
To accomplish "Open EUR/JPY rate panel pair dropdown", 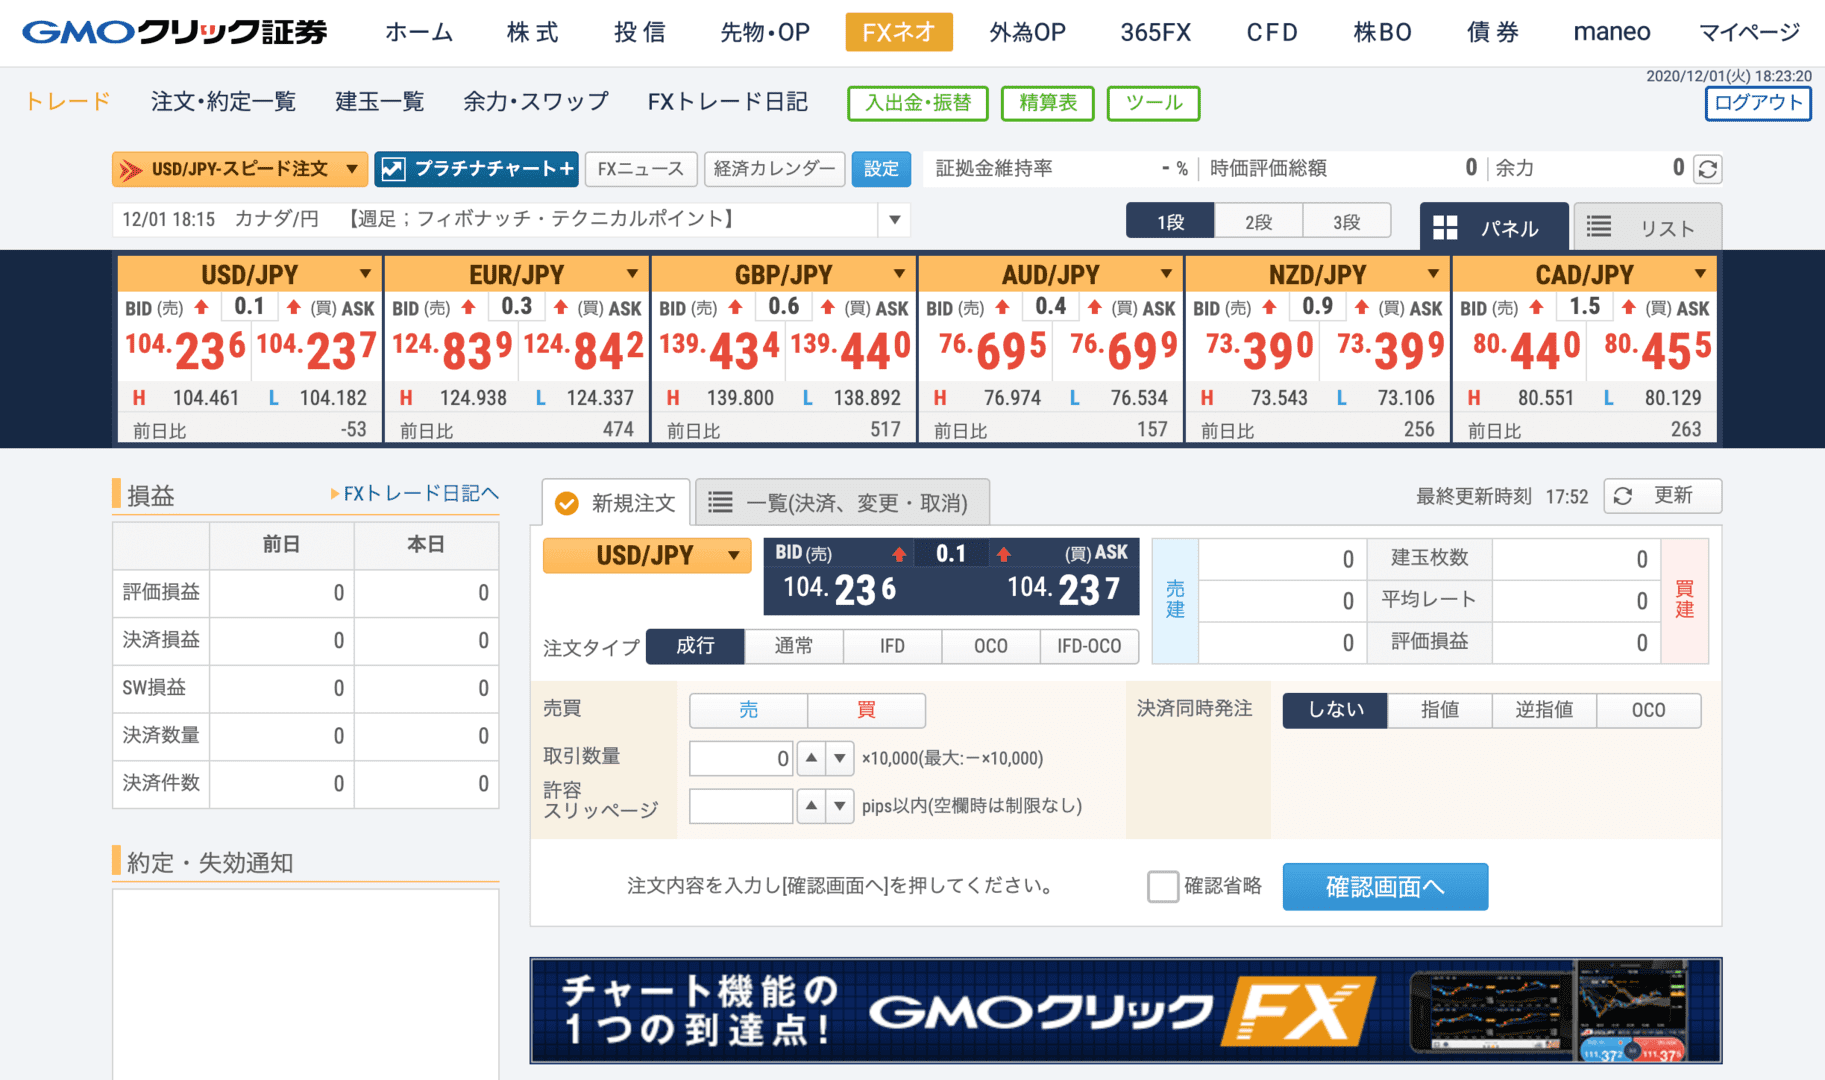I will 632,274.
